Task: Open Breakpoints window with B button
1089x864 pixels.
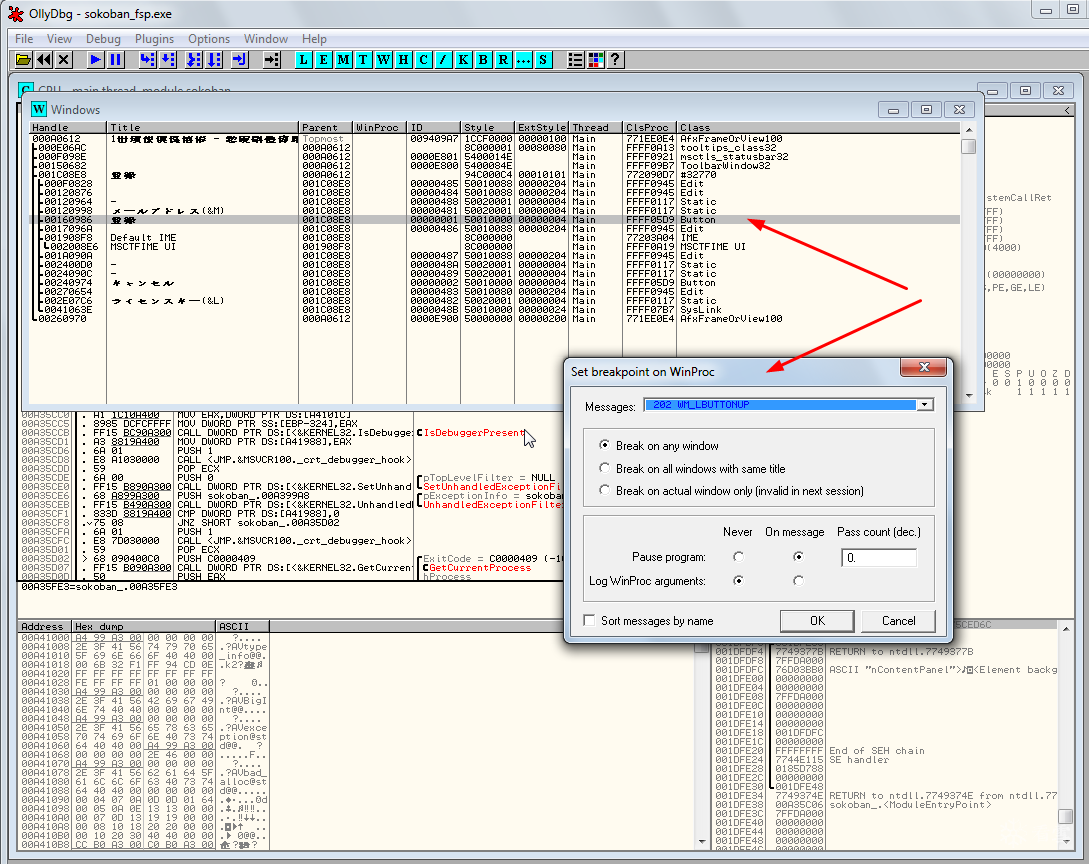Action: [x=483, y=60]
